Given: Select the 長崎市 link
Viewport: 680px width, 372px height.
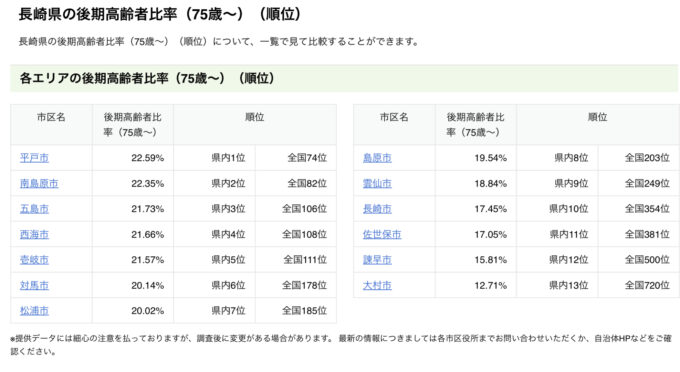Looking at the screenshot, I should 377,209.
